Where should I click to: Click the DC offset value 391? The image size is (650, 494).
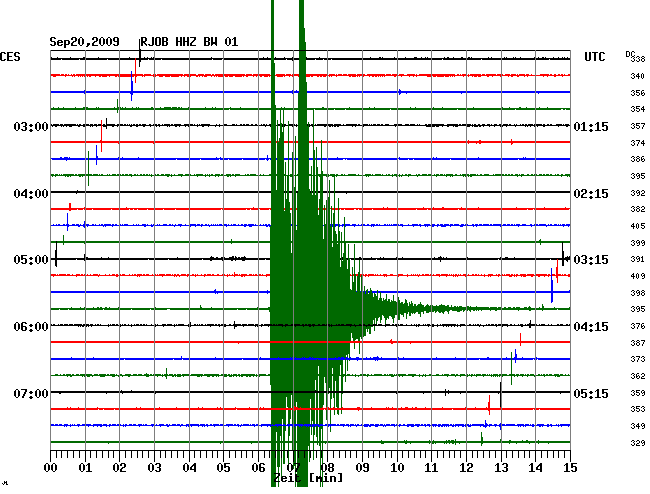tap(638, 259)
